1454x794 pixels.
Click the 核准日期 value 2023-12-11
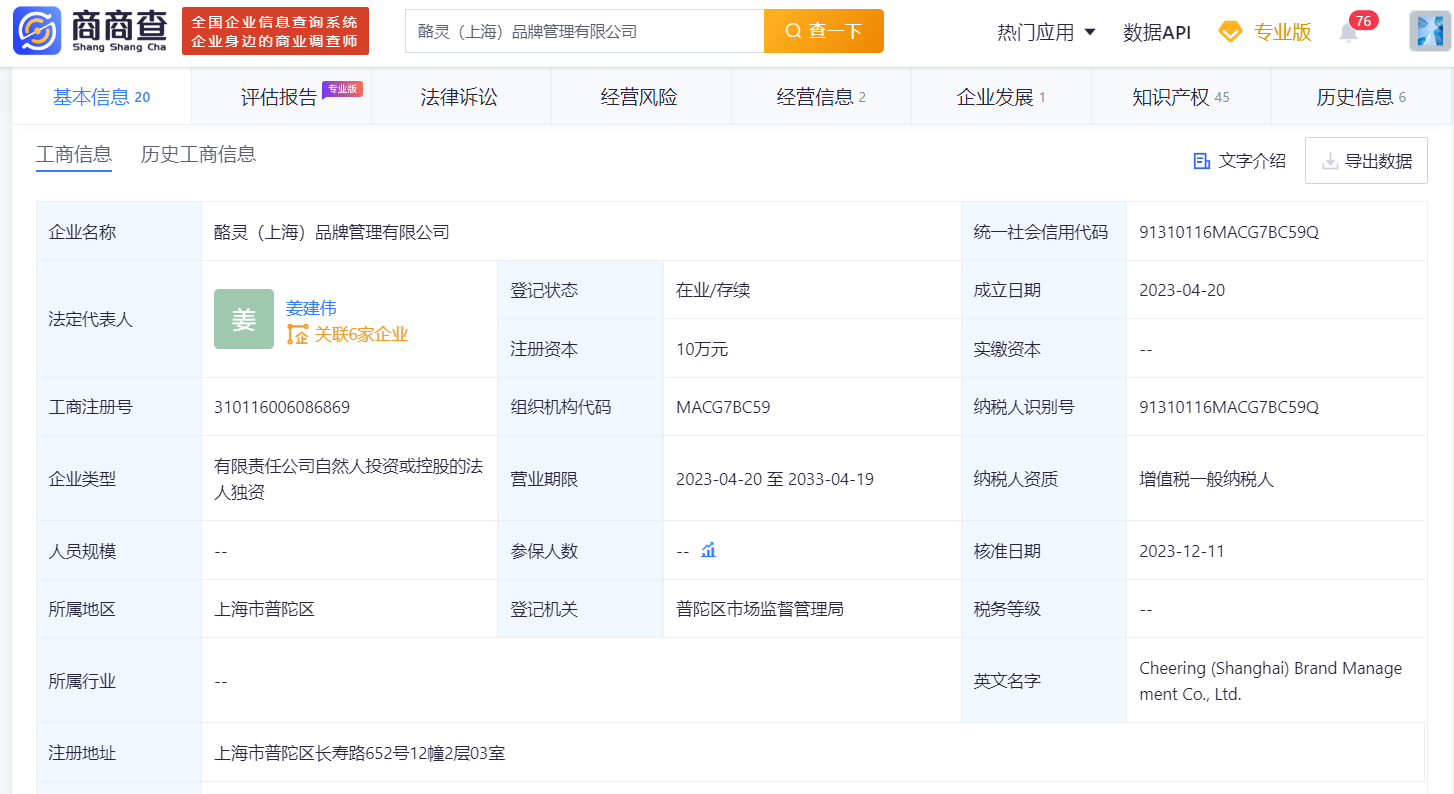click(x=1182, y=551)
